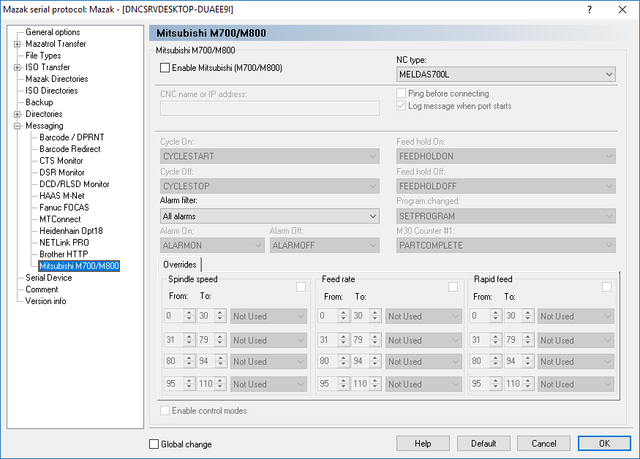
Task: Collapse the Messaging tree node
Action: pos(17,126)
